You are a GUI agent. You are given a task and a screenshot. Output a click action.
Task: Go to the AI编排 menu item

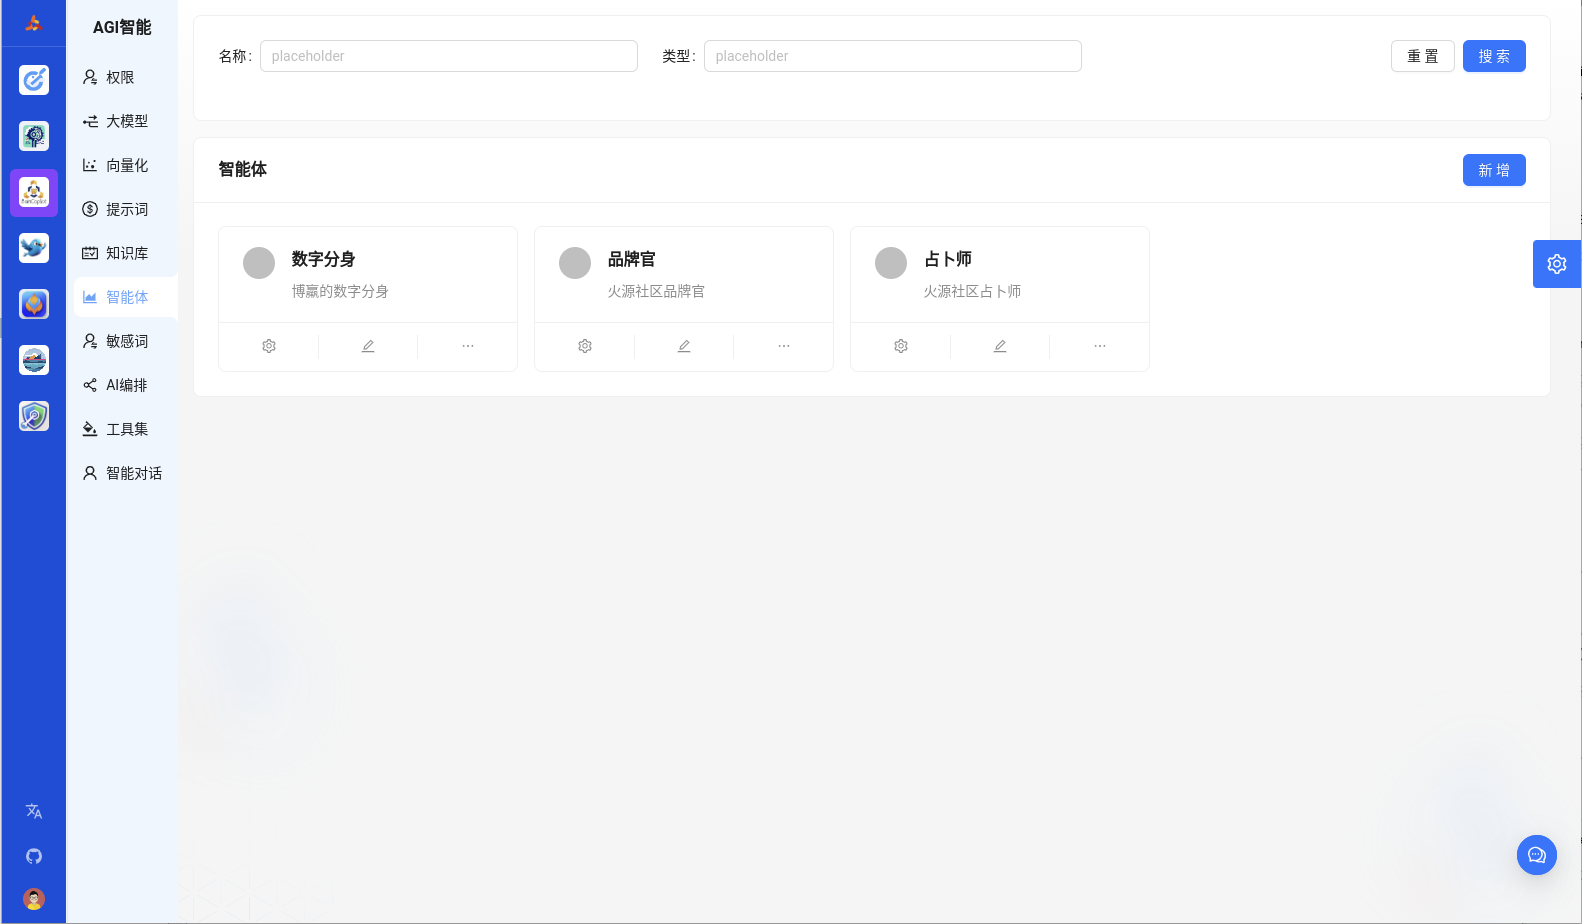click(126, 385)
